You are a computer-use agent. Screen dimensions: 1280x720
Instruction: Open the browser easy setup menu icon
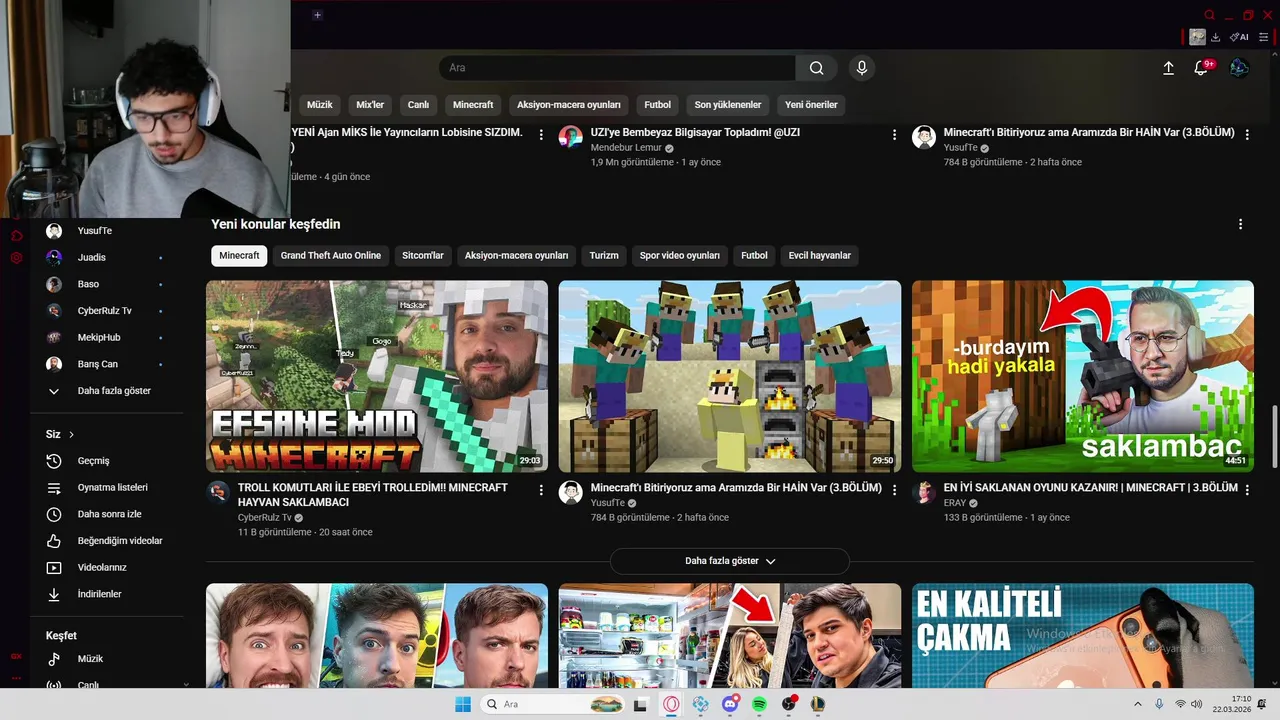coord(1262,37)
